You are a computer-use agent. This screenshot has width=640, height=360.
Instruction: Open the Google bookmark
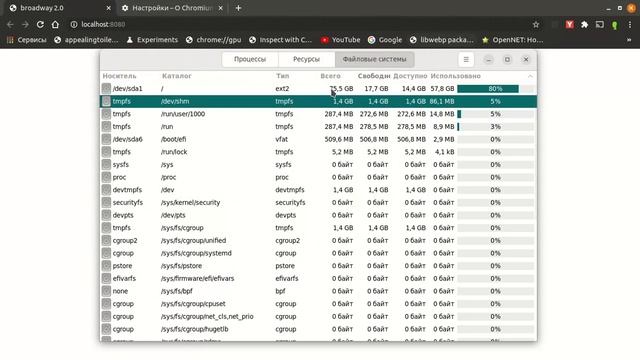click(385, 40)
